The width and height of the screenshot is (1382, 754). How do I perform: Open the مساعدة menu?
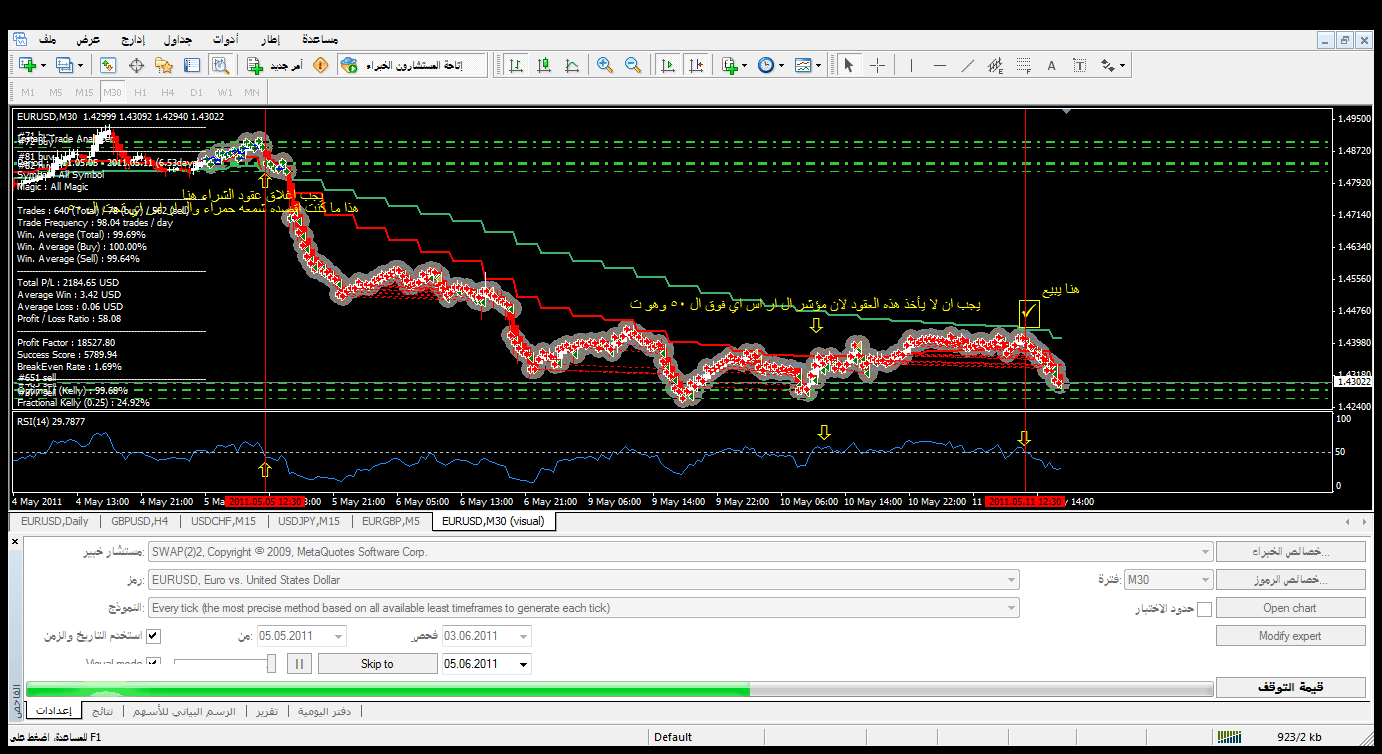pyautogui.click(x=319, y=39)
